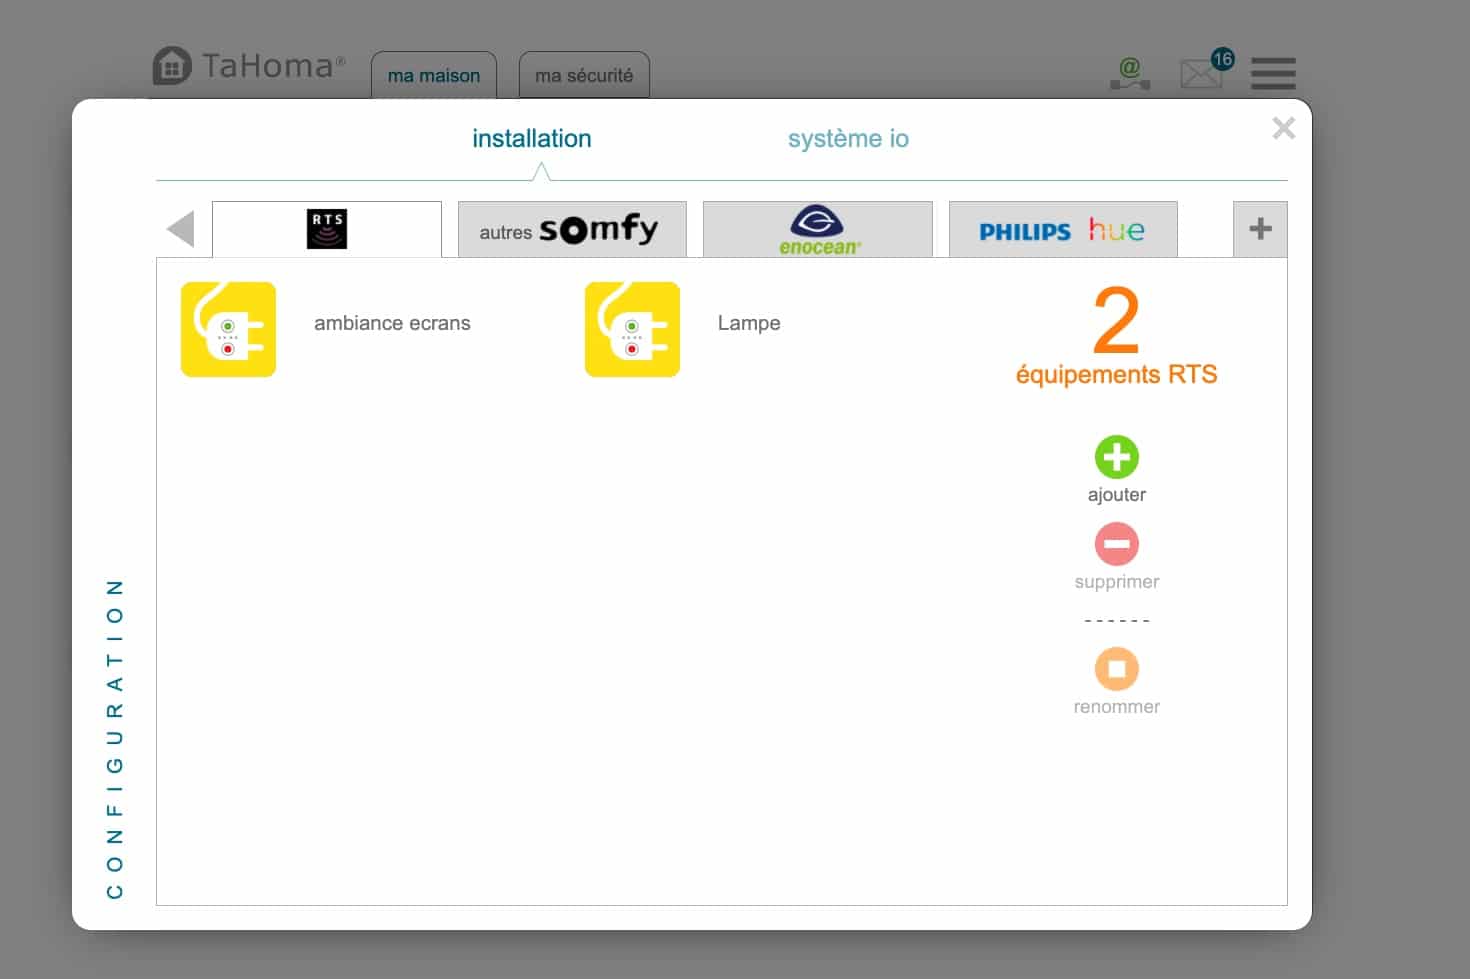Image resolution: width=1470 pixels, height=979 pixels.
Task: Switch to the système io tab
Action: coord(848,139)
